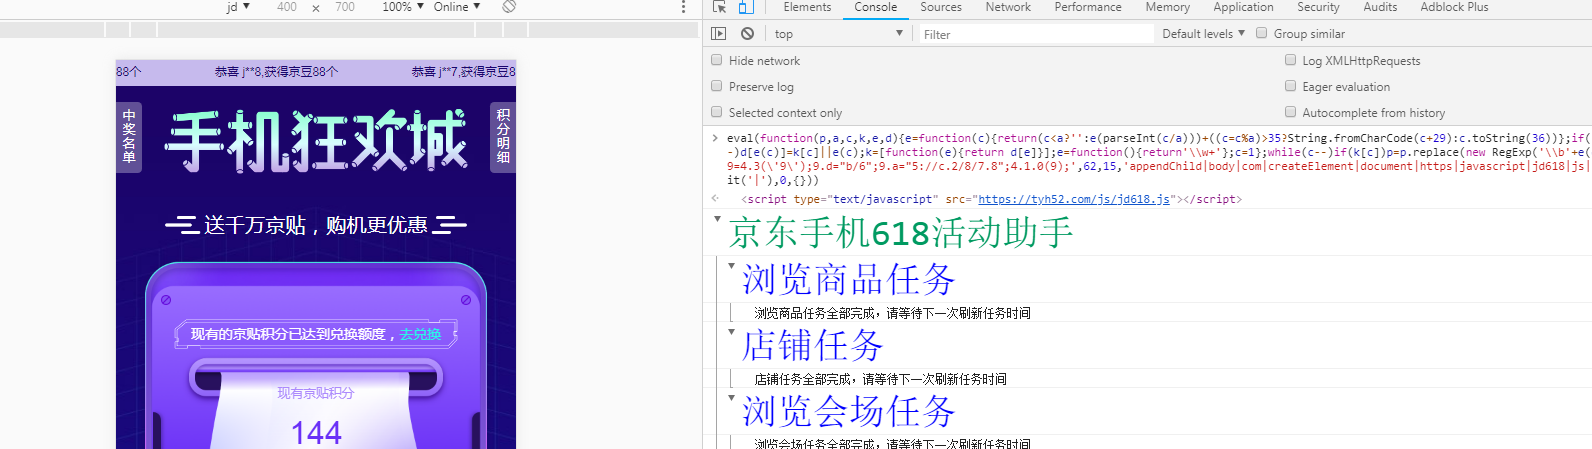Click the eval(function(p,a,c,k,e,d) console input
Viewport: 1592px width, 449px height.
[x=1158, y=159]
